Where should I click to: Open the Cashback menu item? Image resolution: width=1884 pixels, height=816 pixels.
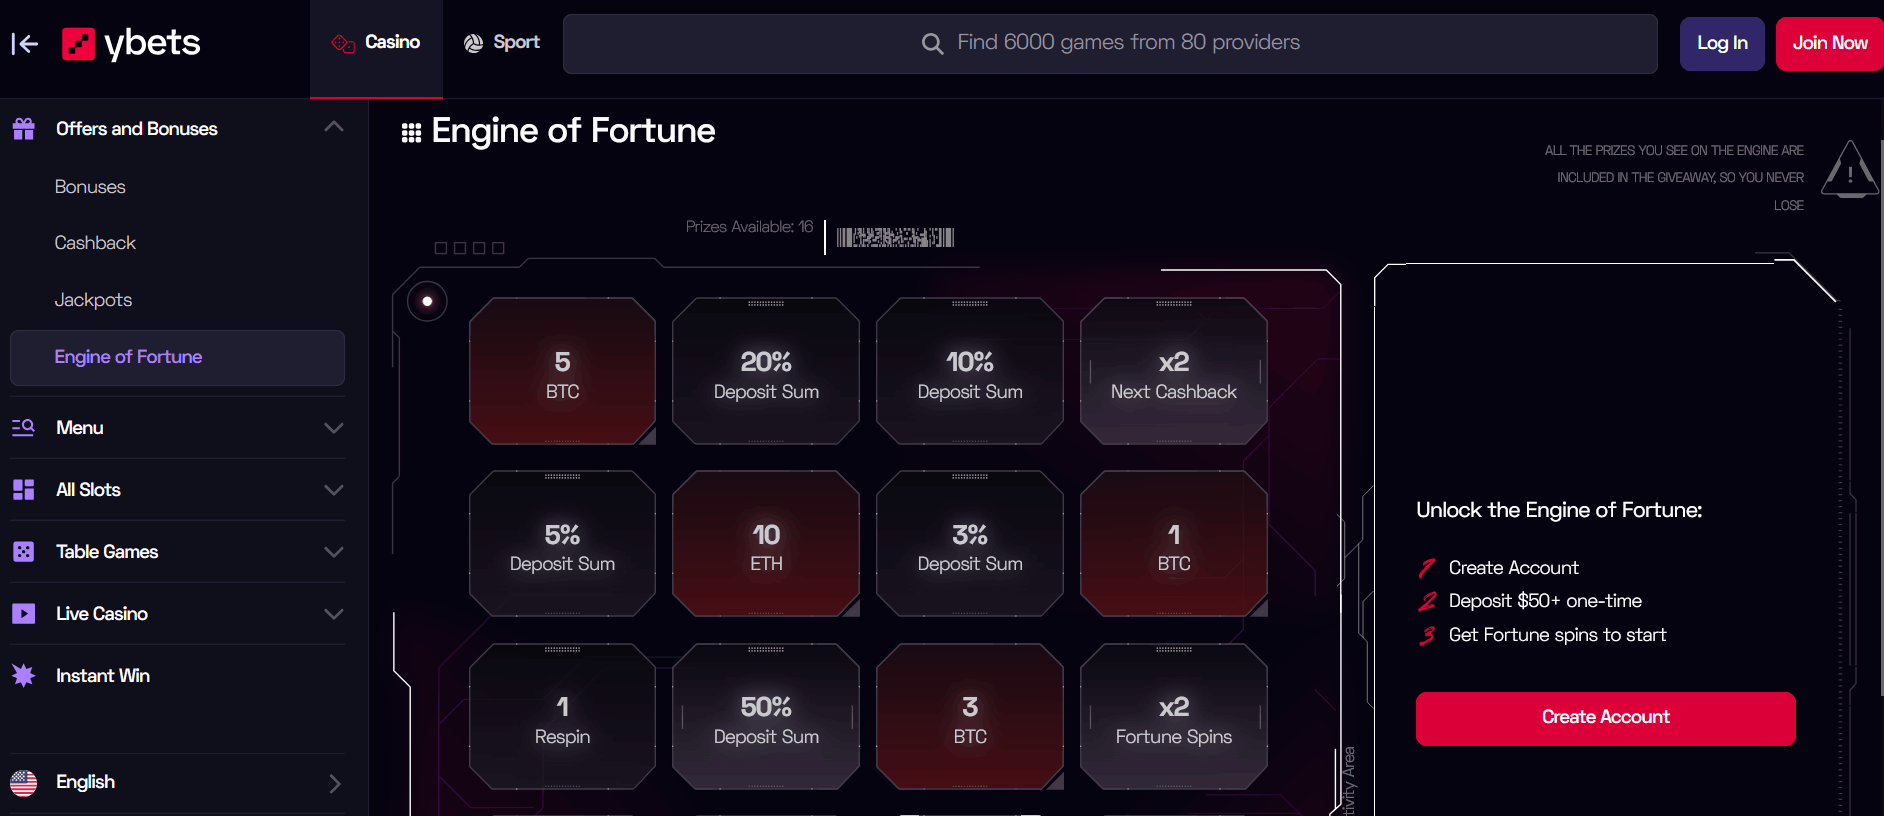[95, 243]
